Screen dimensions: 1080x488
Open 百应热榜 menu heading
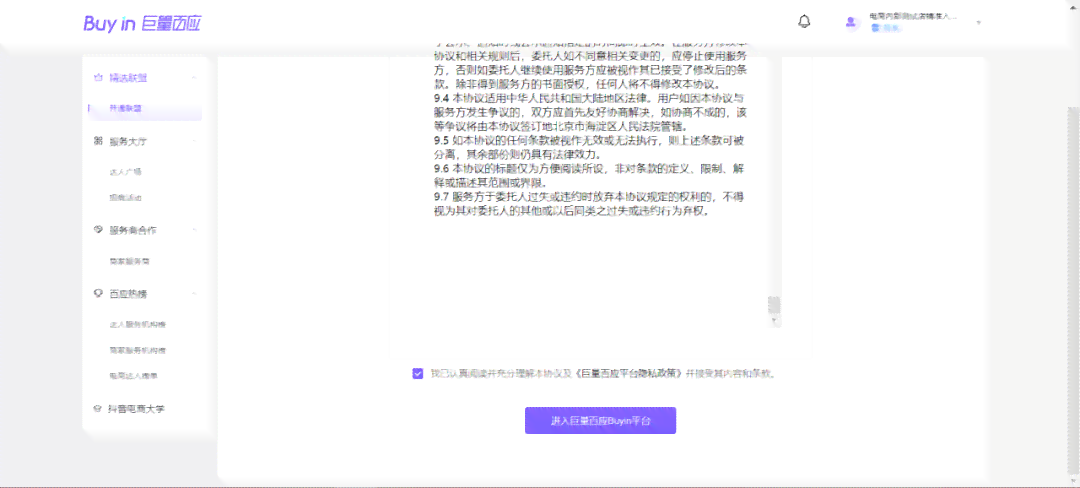[x=128, y=293]
